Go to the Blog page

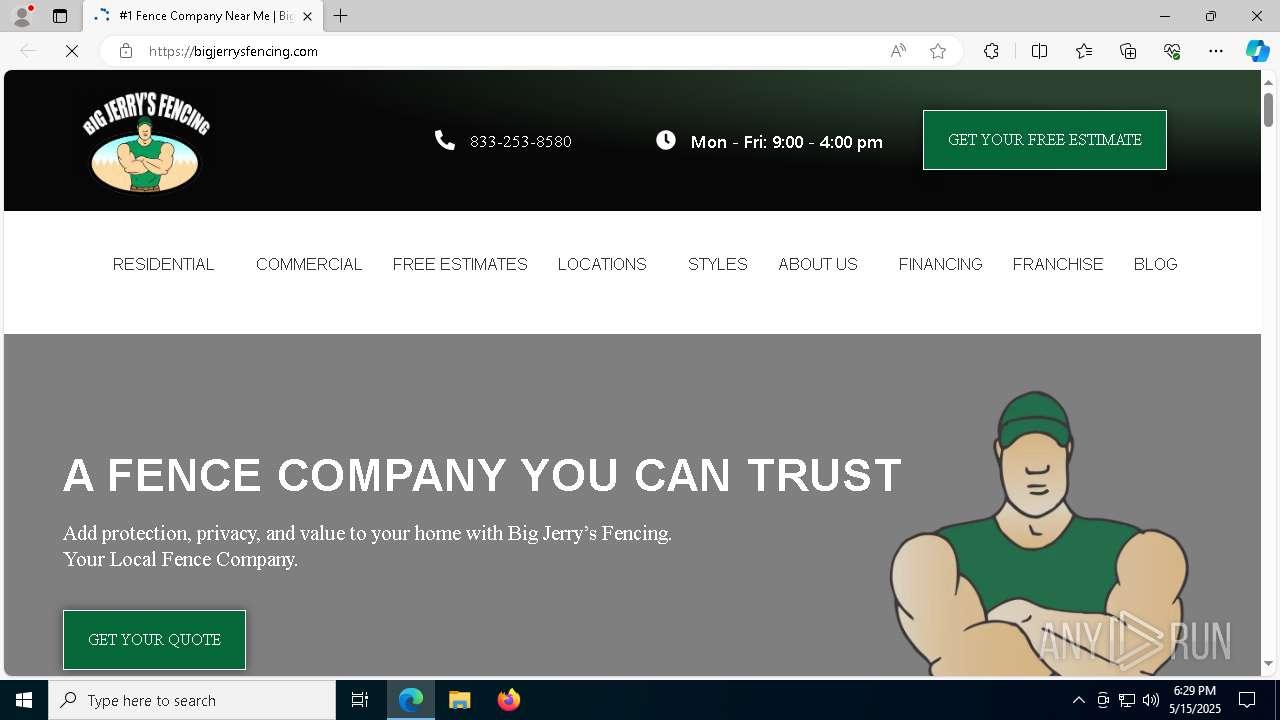click(x=1155, y=264)
